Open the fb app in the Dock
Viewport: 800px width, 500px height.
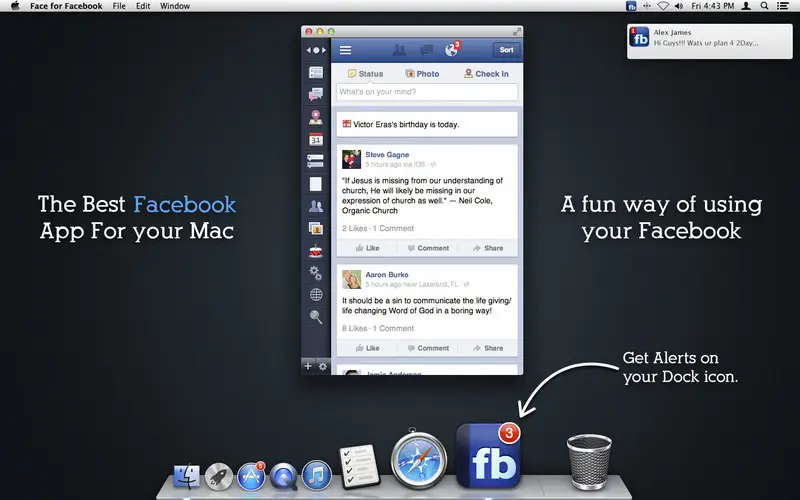click(x=489, y=456)
